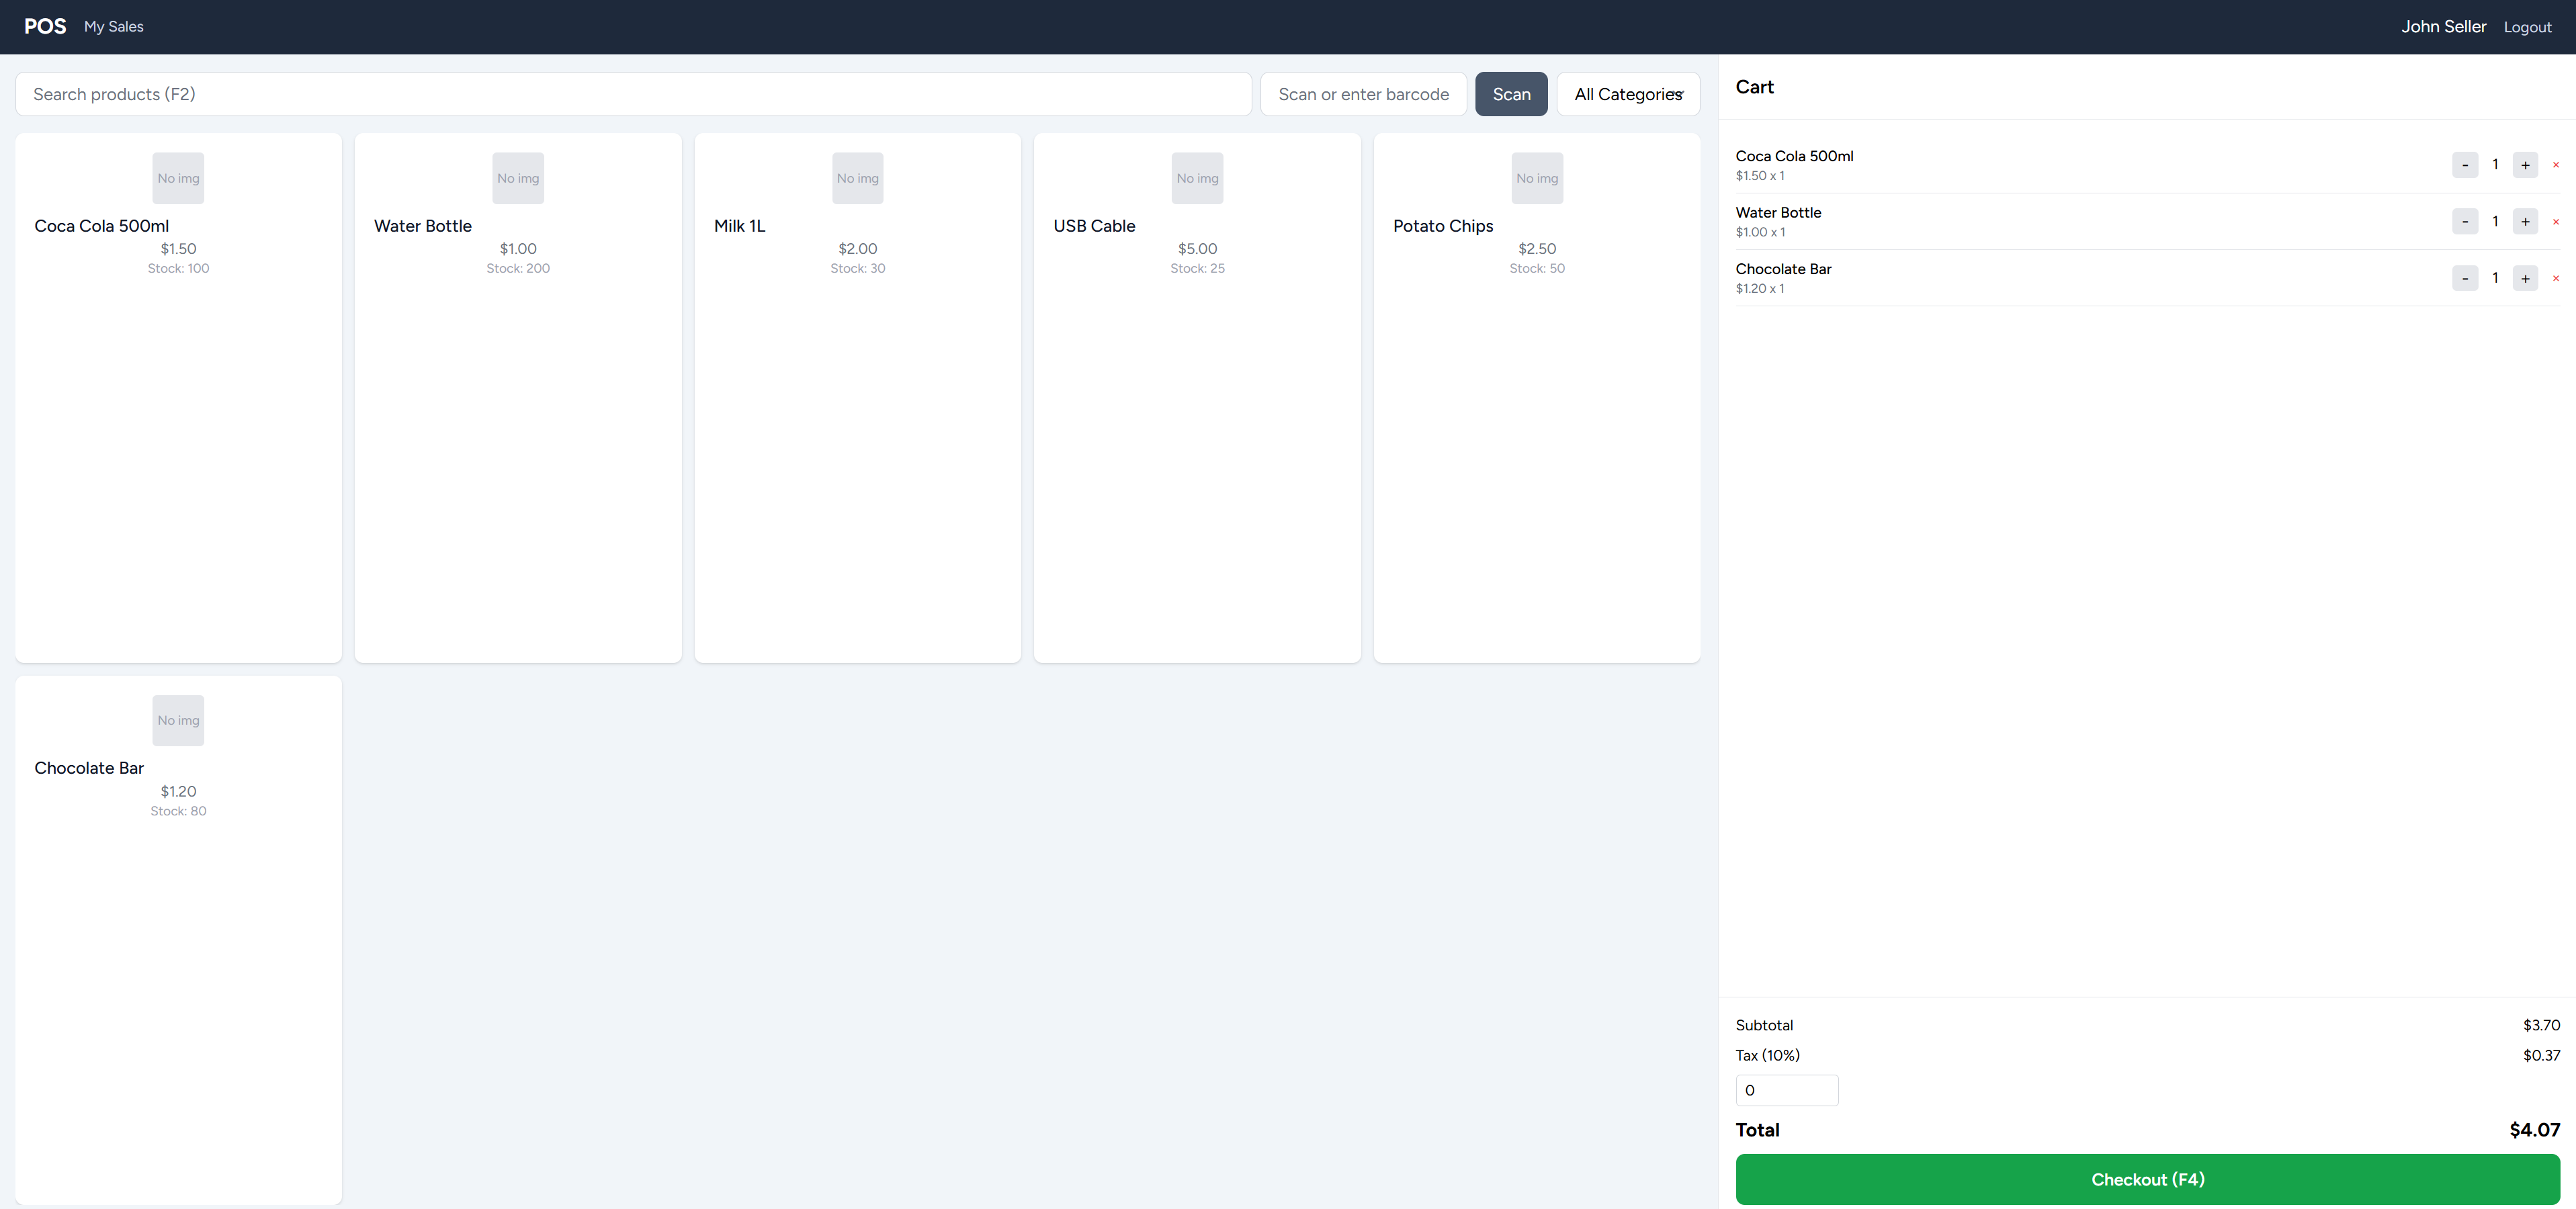Viewport: 2576px width, 1209px height.
Task: Remove Water Bottle from cart
Action: [2555, 222]
